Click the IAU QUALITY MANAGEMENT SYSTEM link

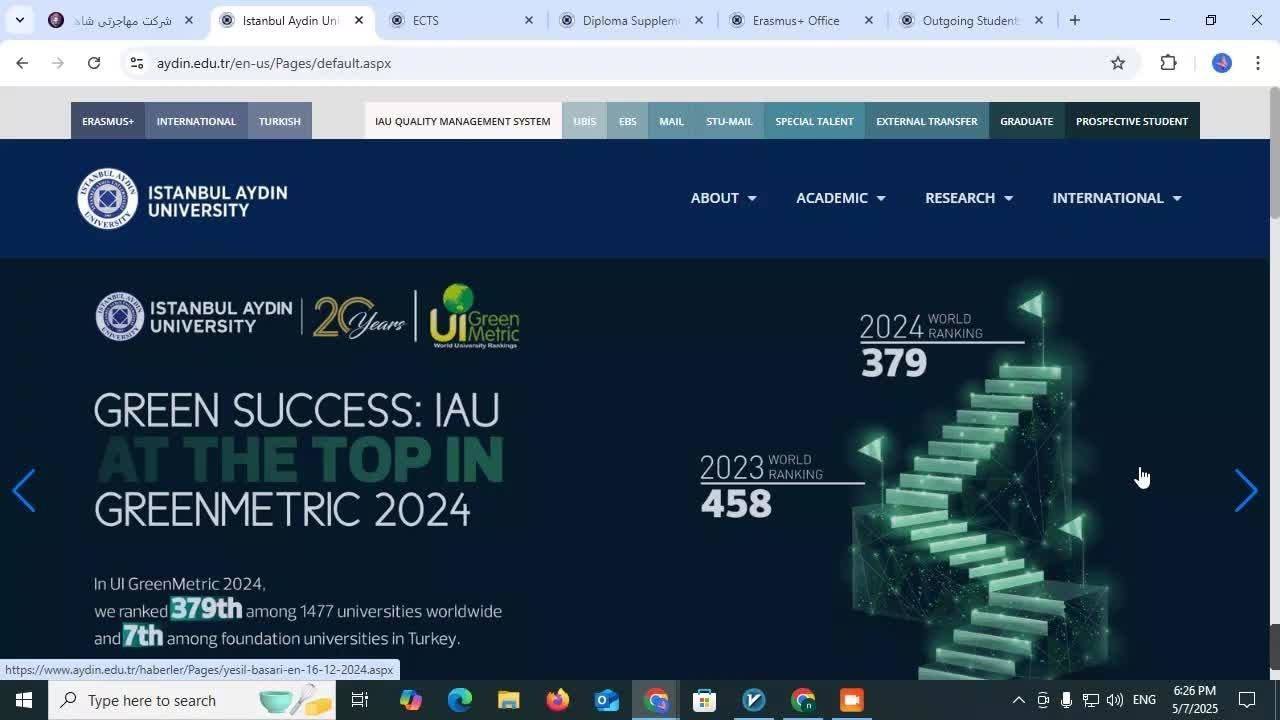[462, 121]
